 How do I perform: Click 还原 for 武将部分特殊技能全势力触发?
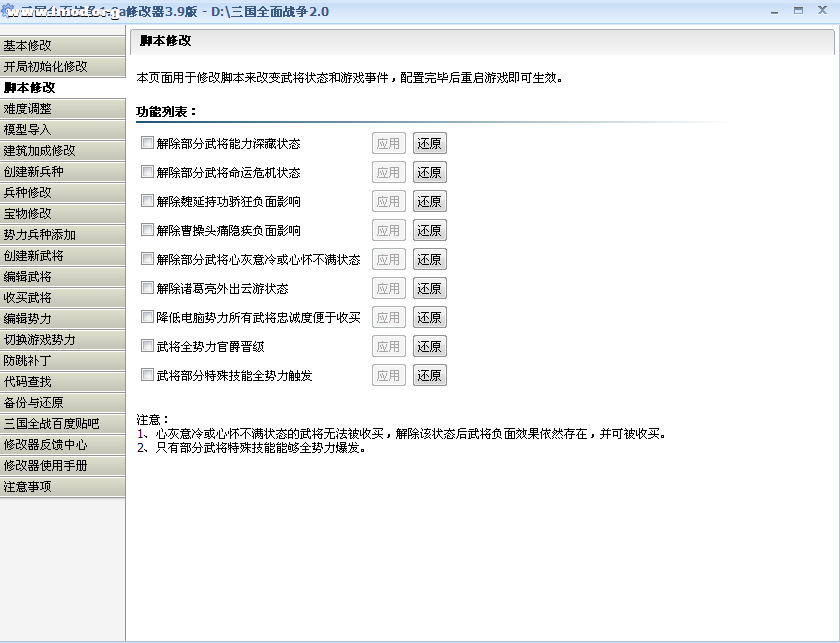coord(429,375)
